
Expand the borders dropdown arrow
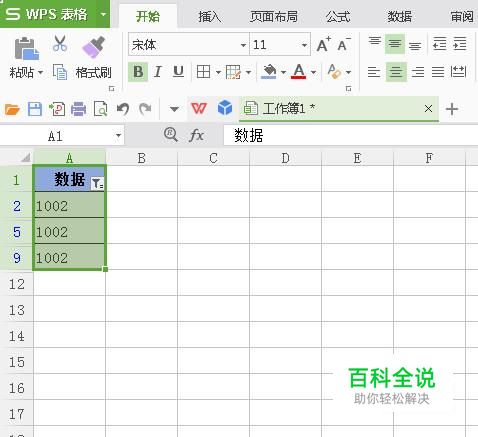(x=218, y=72)
